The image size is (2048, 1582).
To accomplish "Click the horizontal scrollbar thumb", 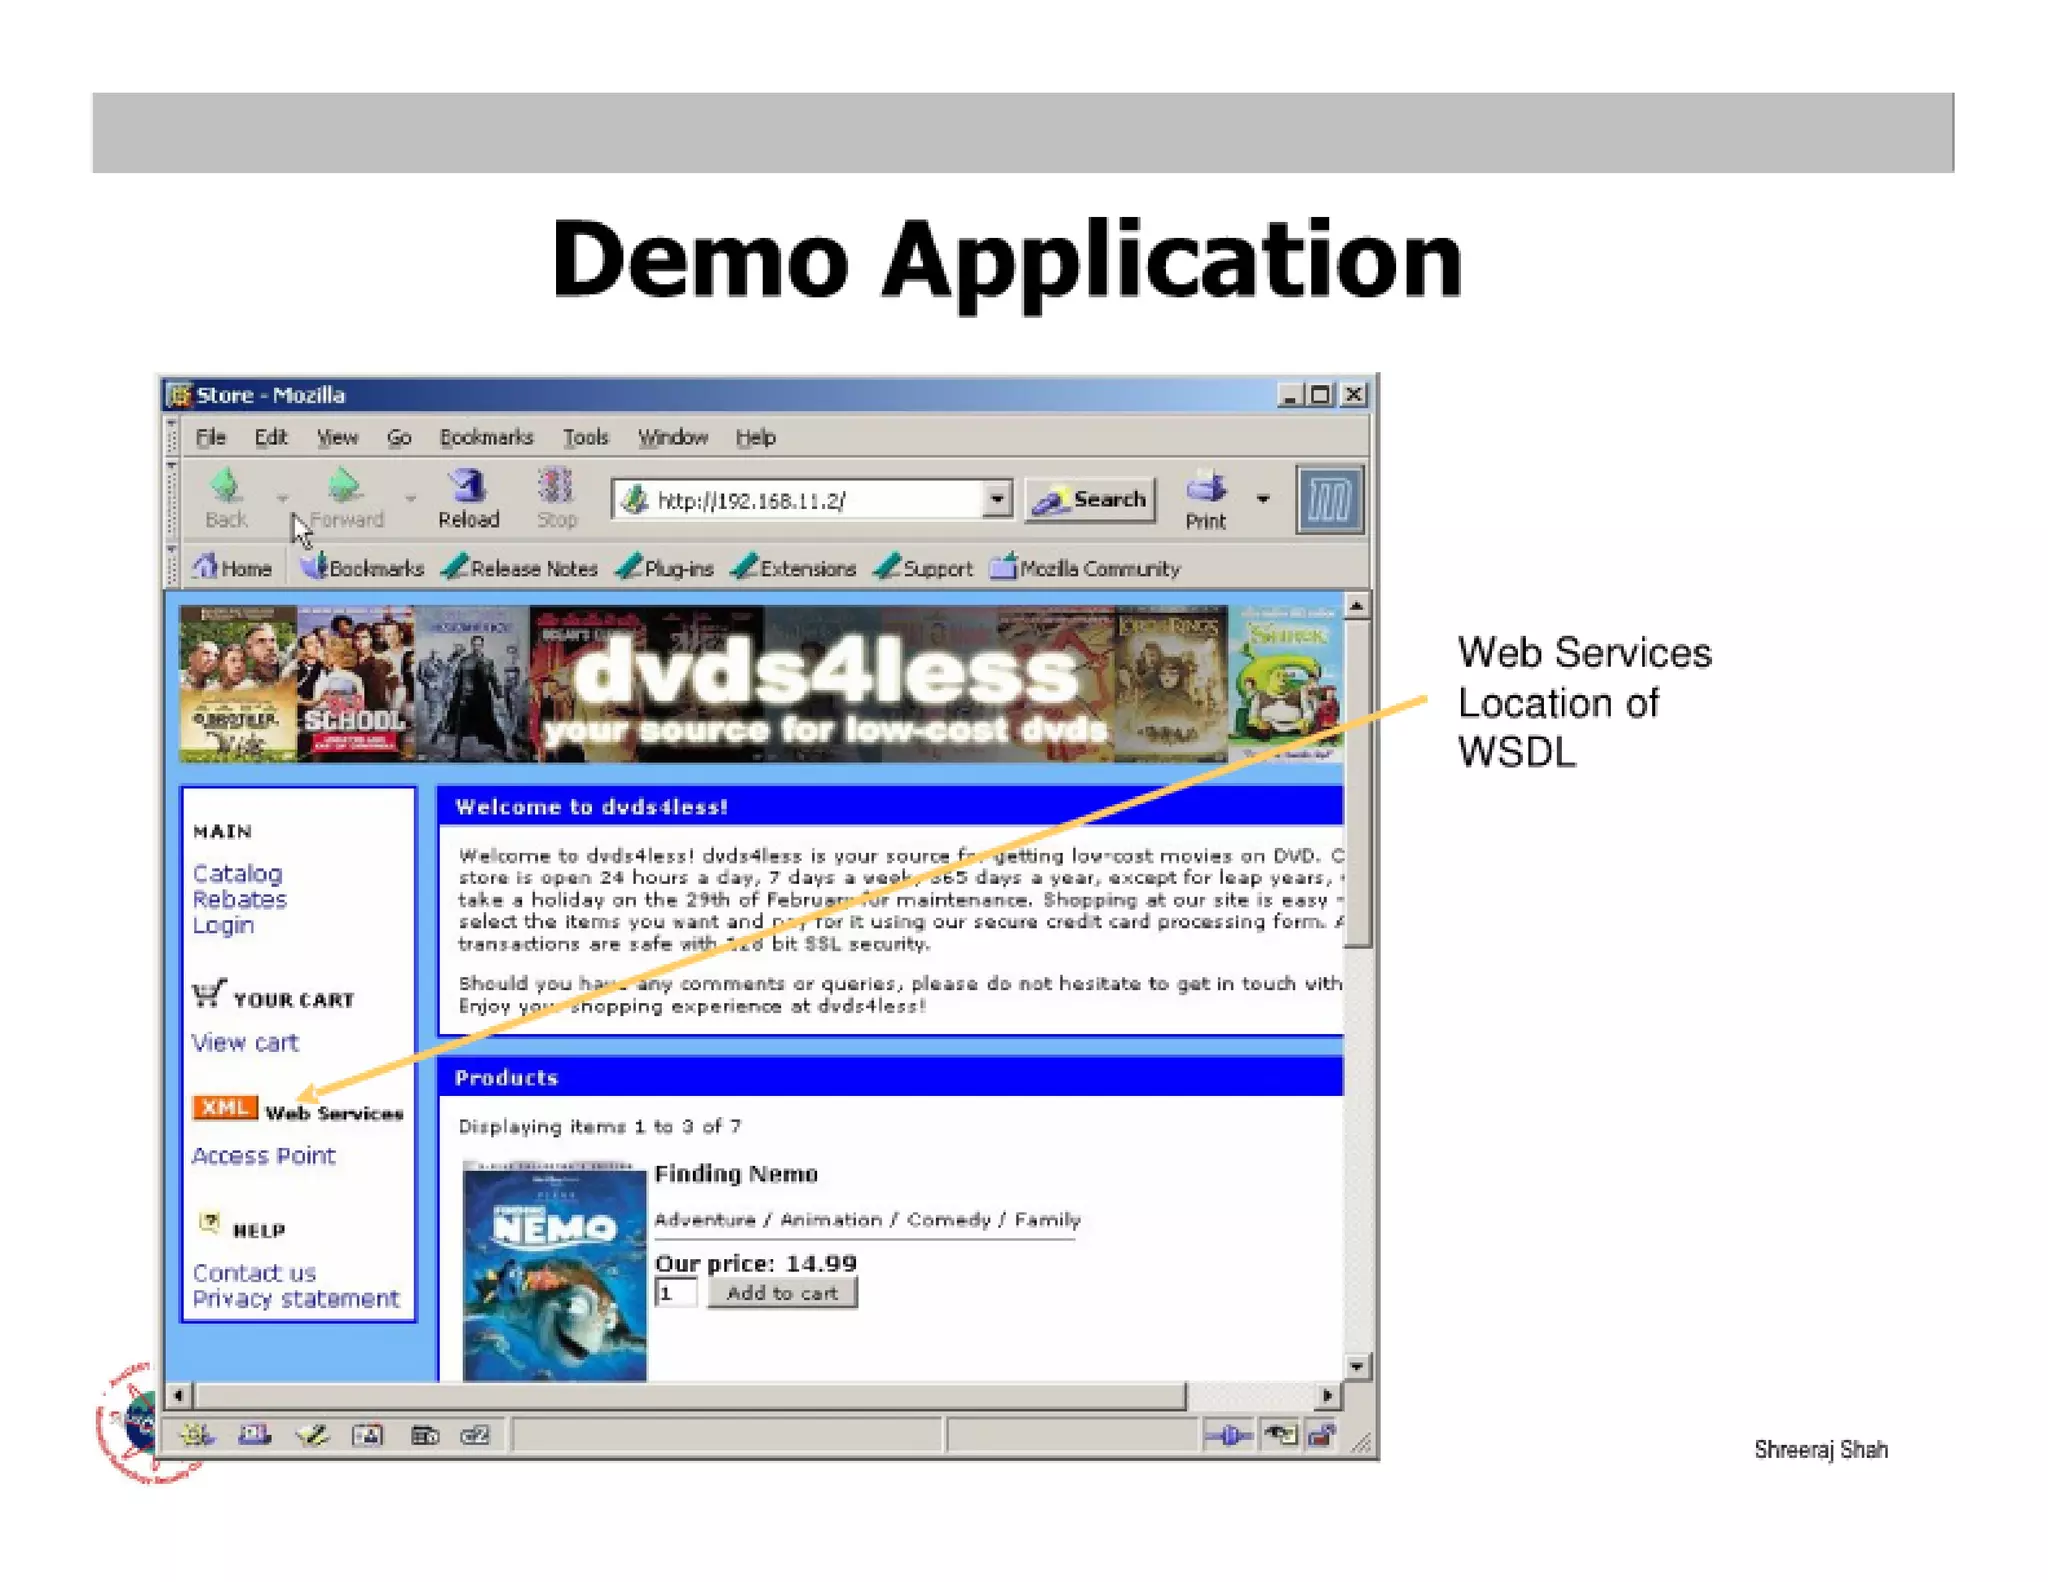I will [690, 1395].
